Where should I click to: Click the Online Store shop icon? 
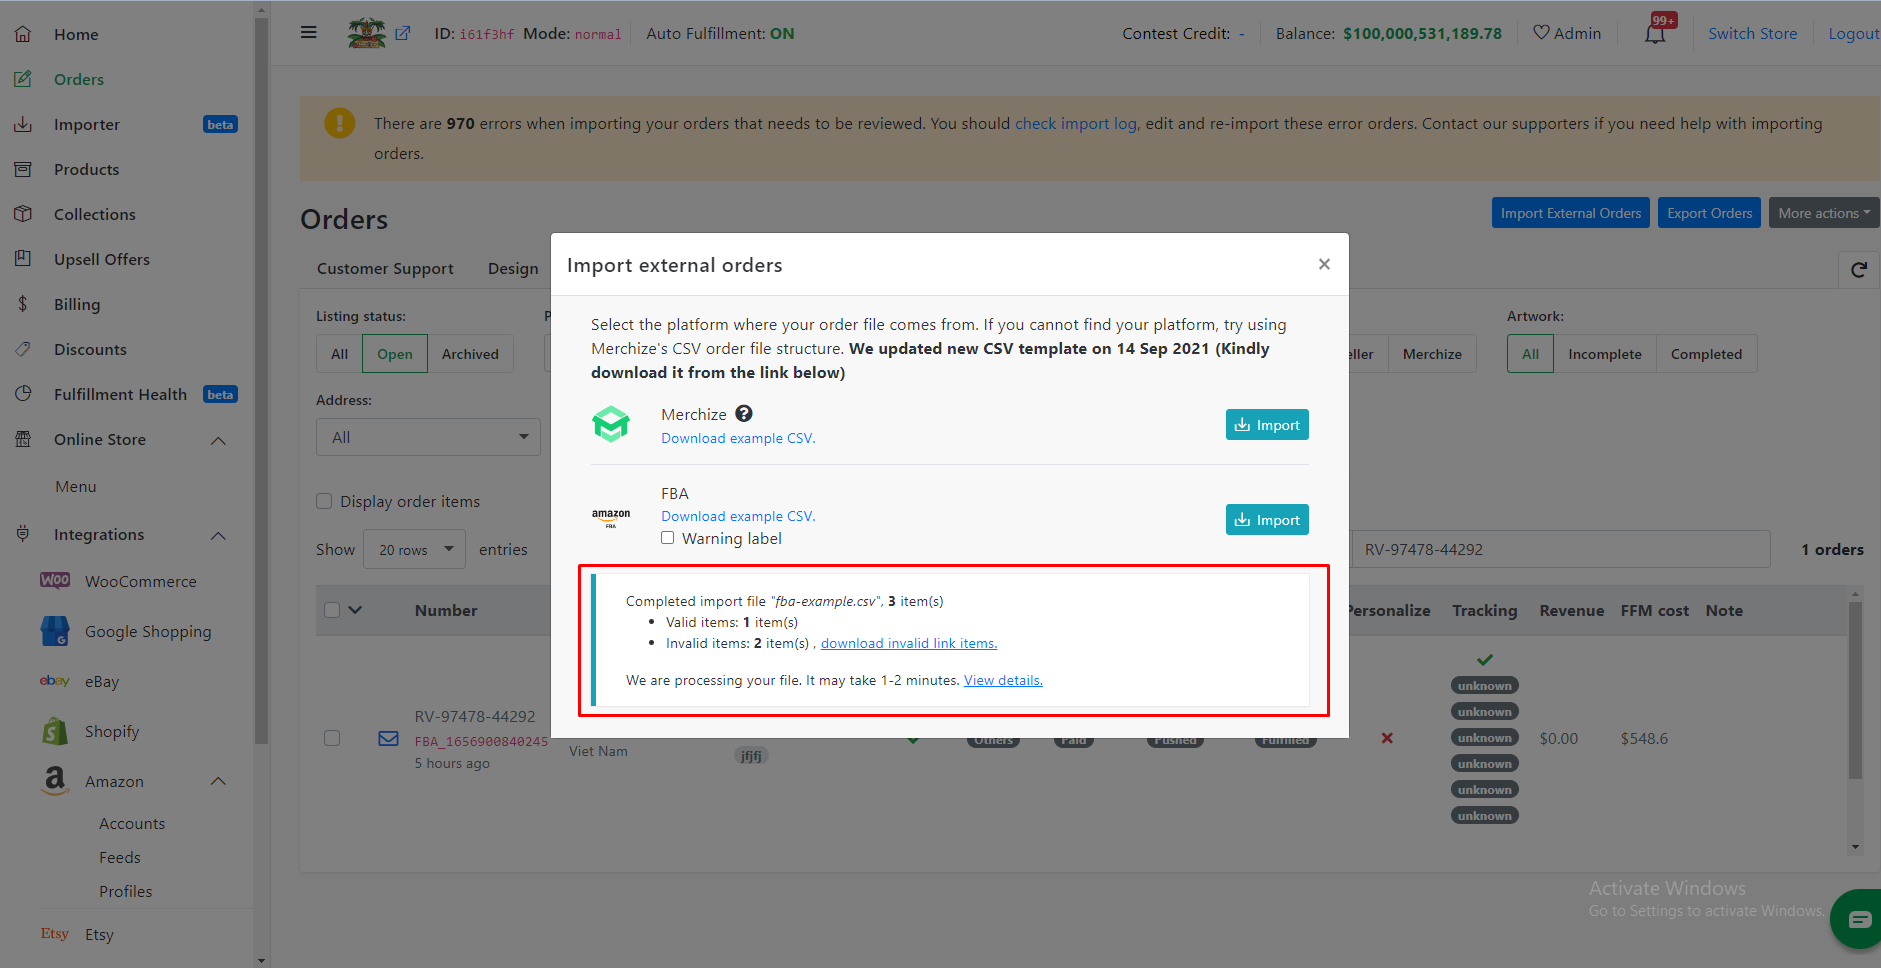coord(23,439)
